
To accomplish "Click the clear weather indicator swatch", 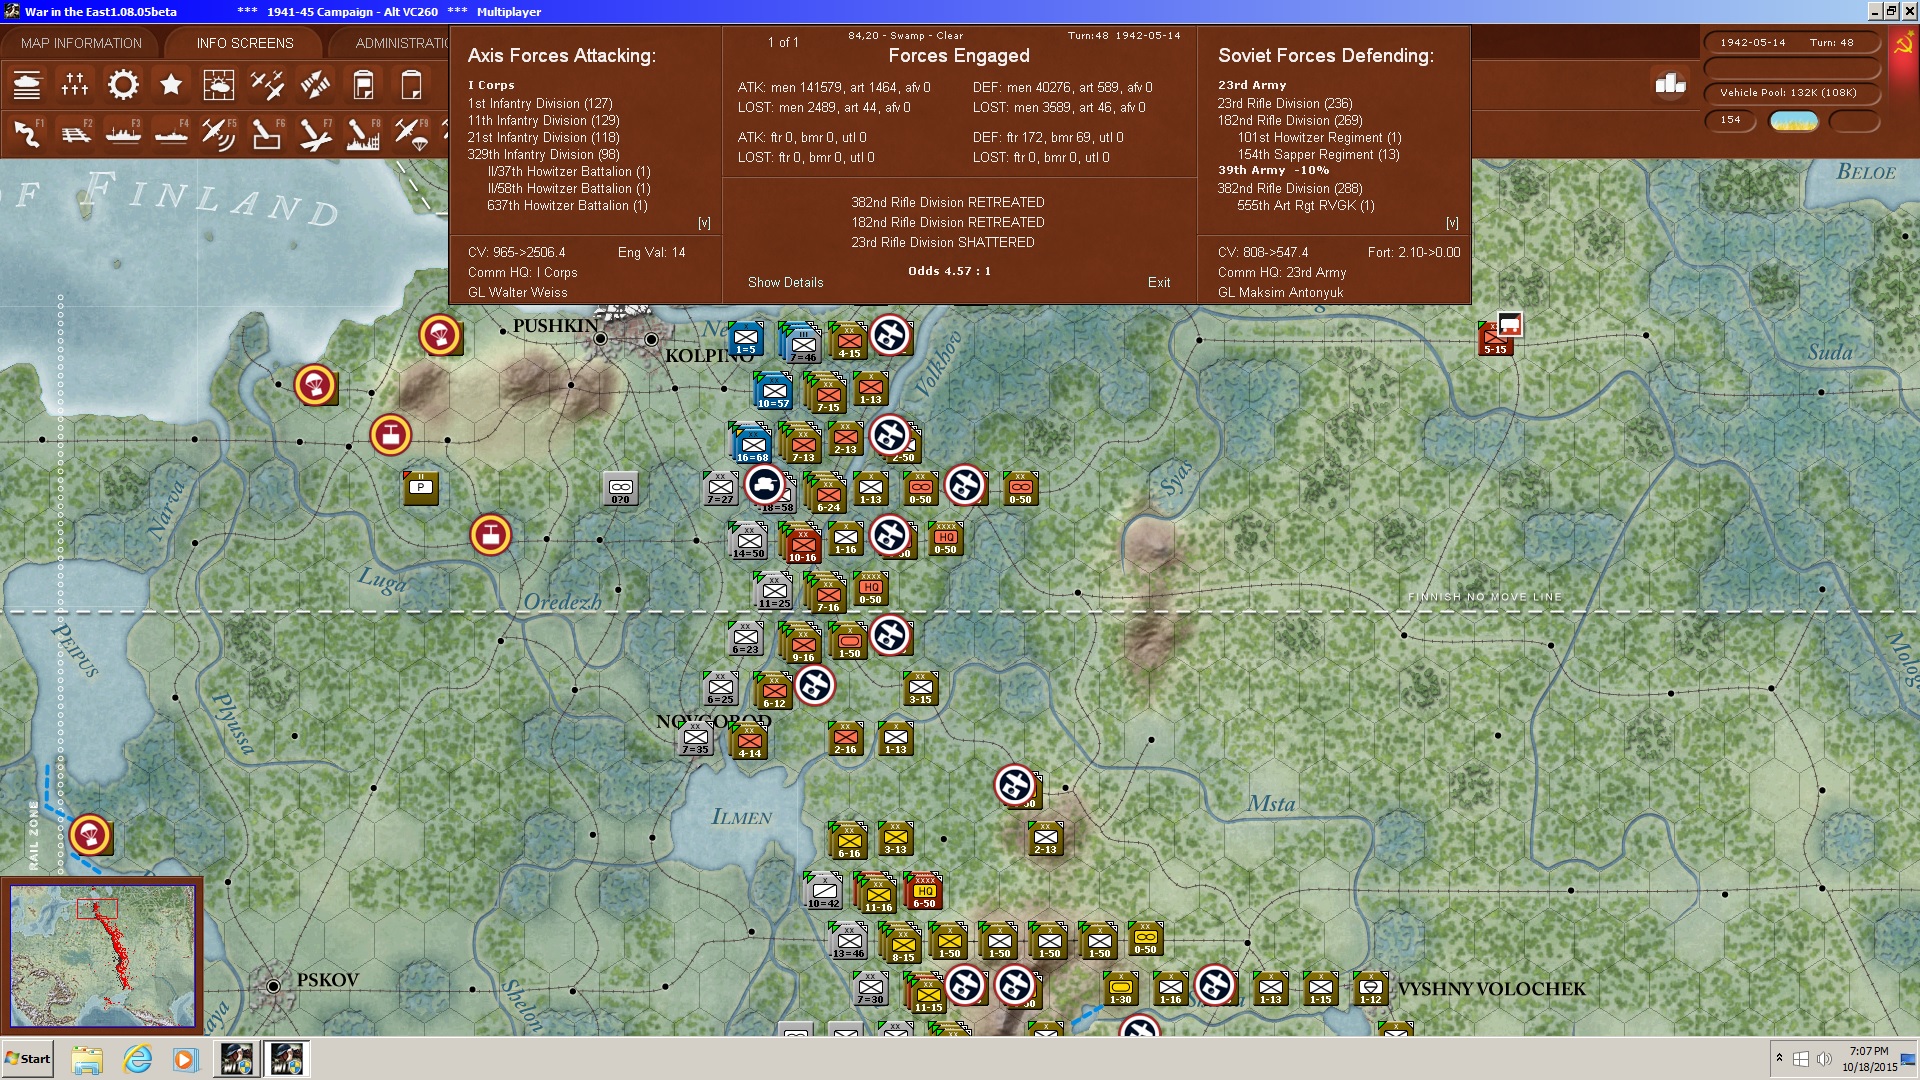I will coord(1793,121).
